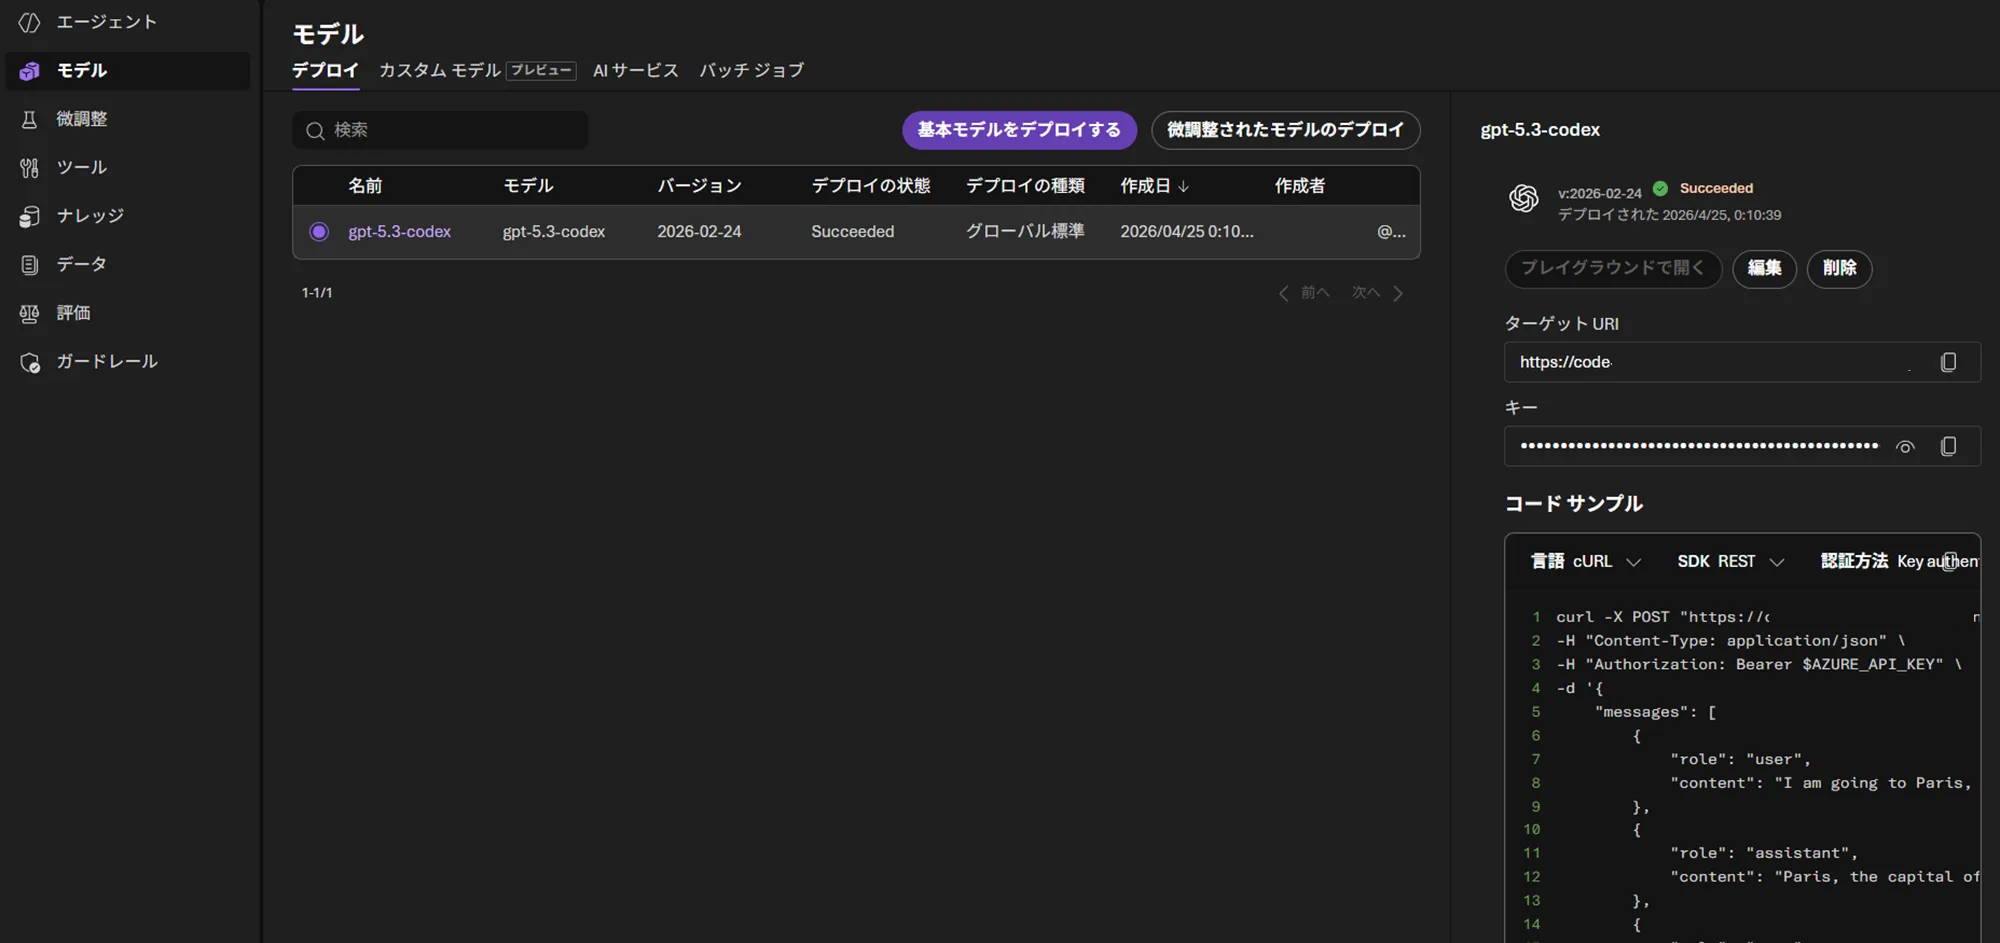Focus the 検索 search field
This screenshot has width=2000, height=943.
pyautogui.click(x=440, y=130)
